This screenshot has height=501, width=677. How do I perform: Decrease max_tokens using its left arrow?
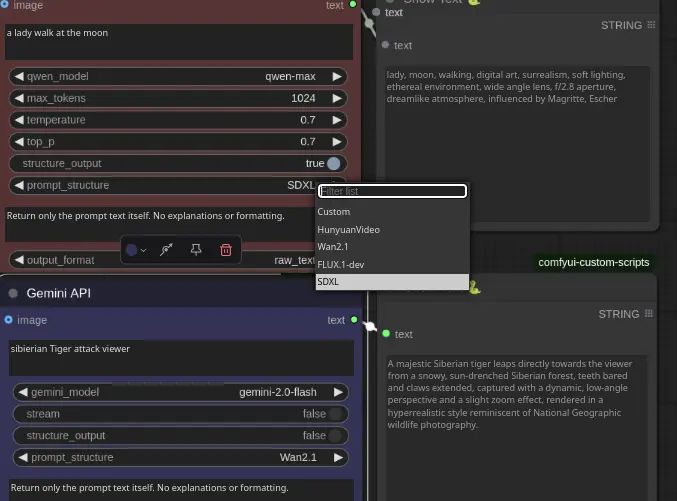point(19,98)
